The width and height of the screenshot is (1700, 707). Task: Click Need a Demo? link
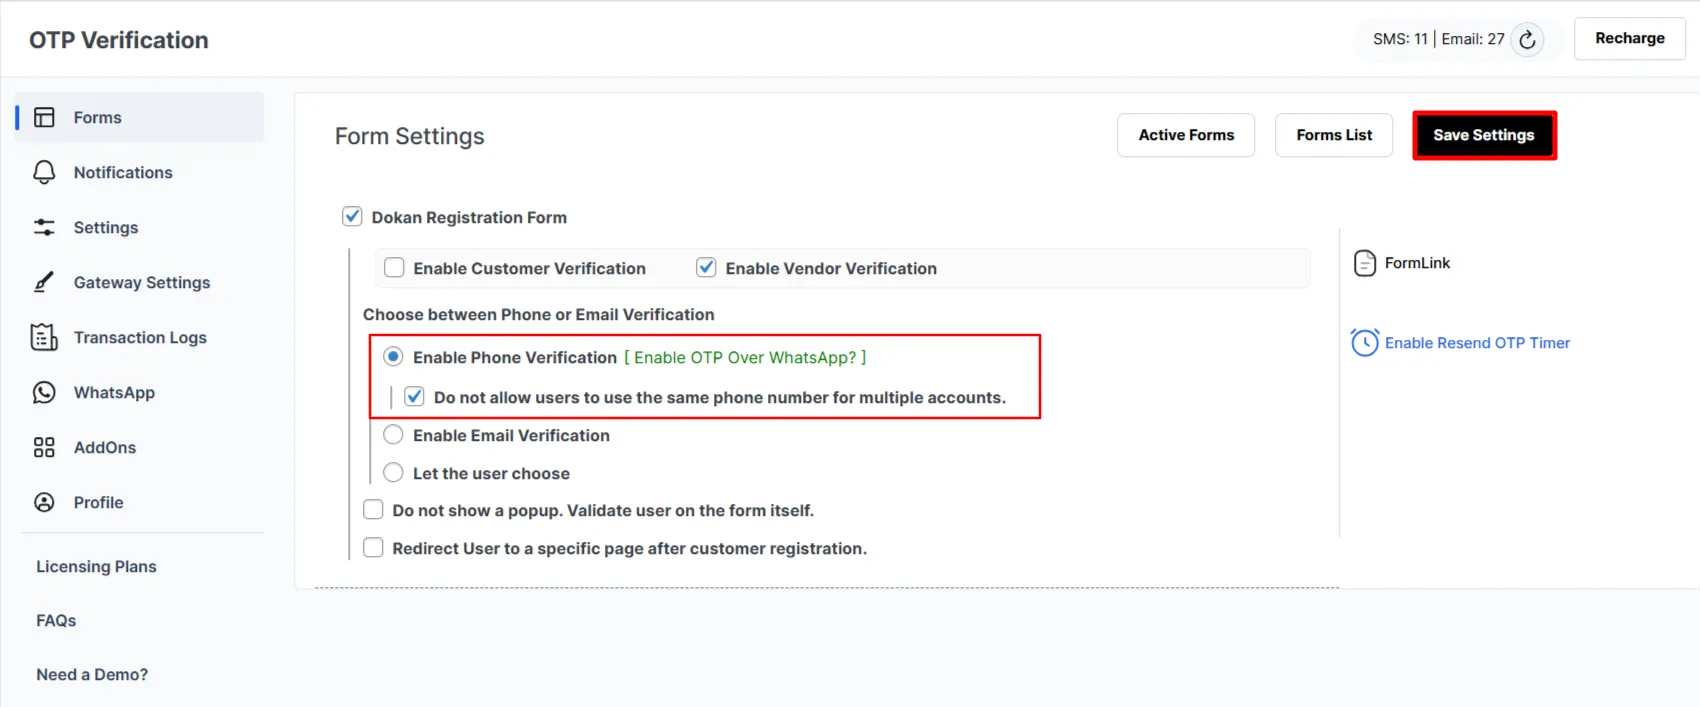92,674
